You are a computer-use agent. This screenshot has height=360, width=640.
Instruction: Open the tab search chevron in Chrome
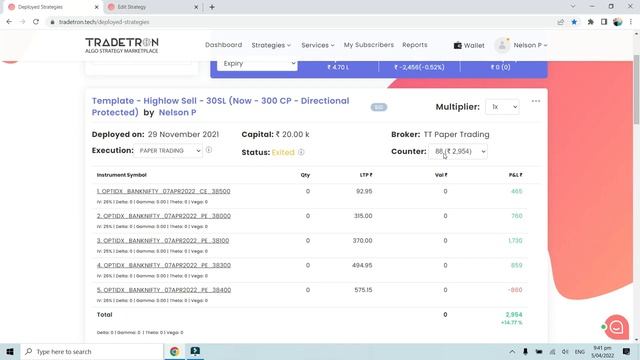click(x=573, y=7)
